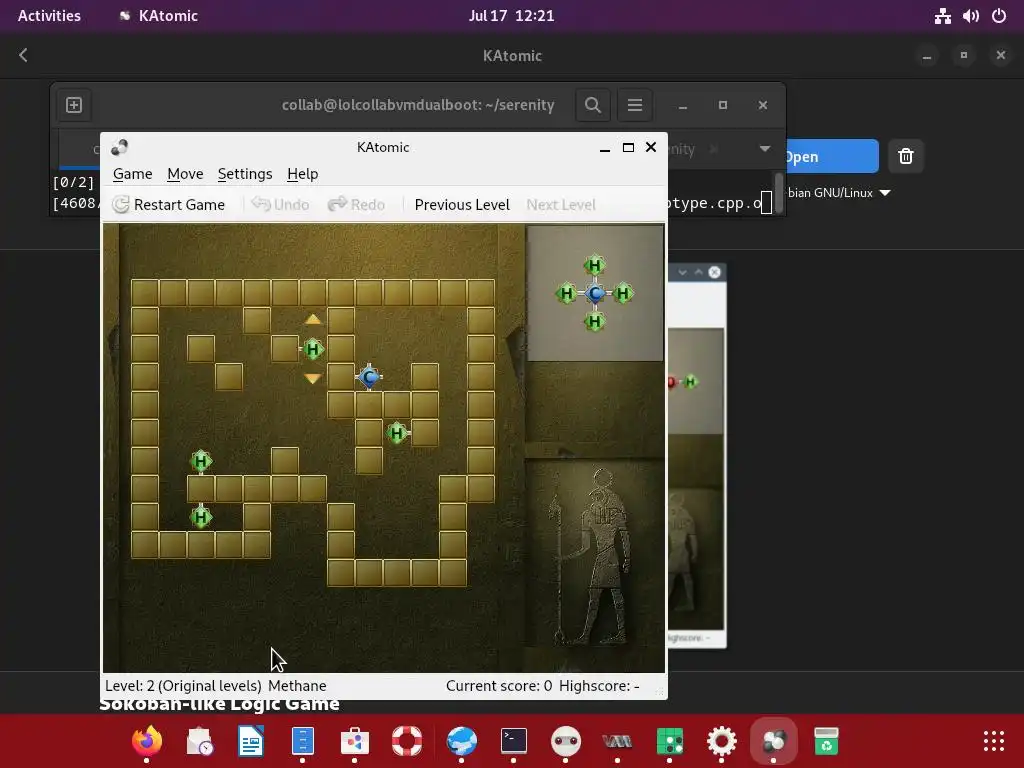
Task: Open the Move menu
Action: (x=185, y=174)
